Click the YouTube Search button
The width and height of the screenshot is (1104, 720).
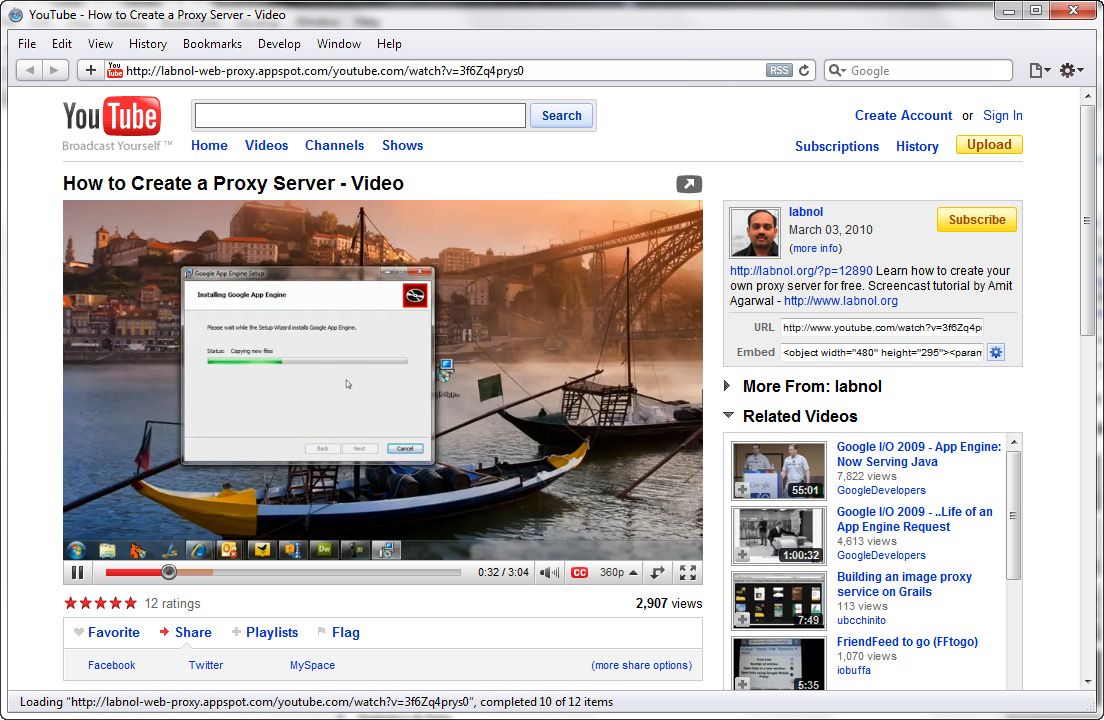(x=561, y=115)
